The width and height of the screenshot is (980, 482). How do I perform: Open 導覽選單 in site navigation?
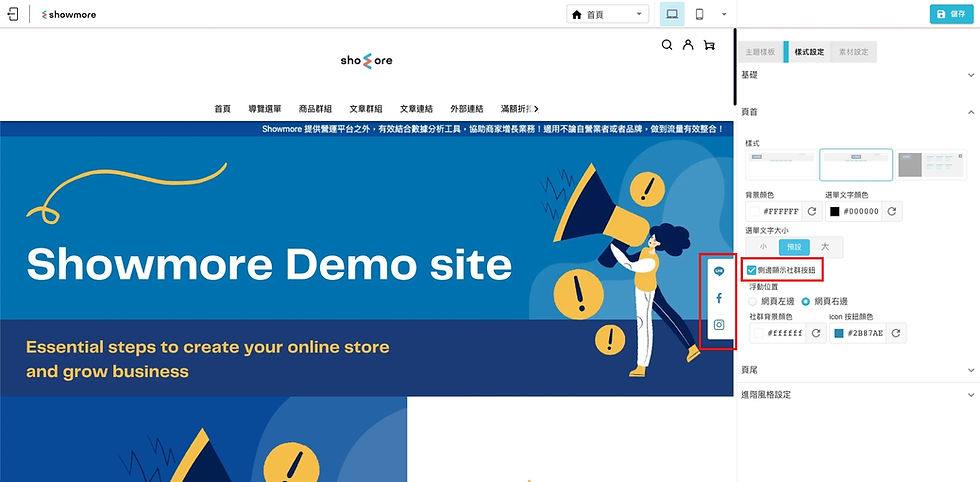click(x=265, y=109)
